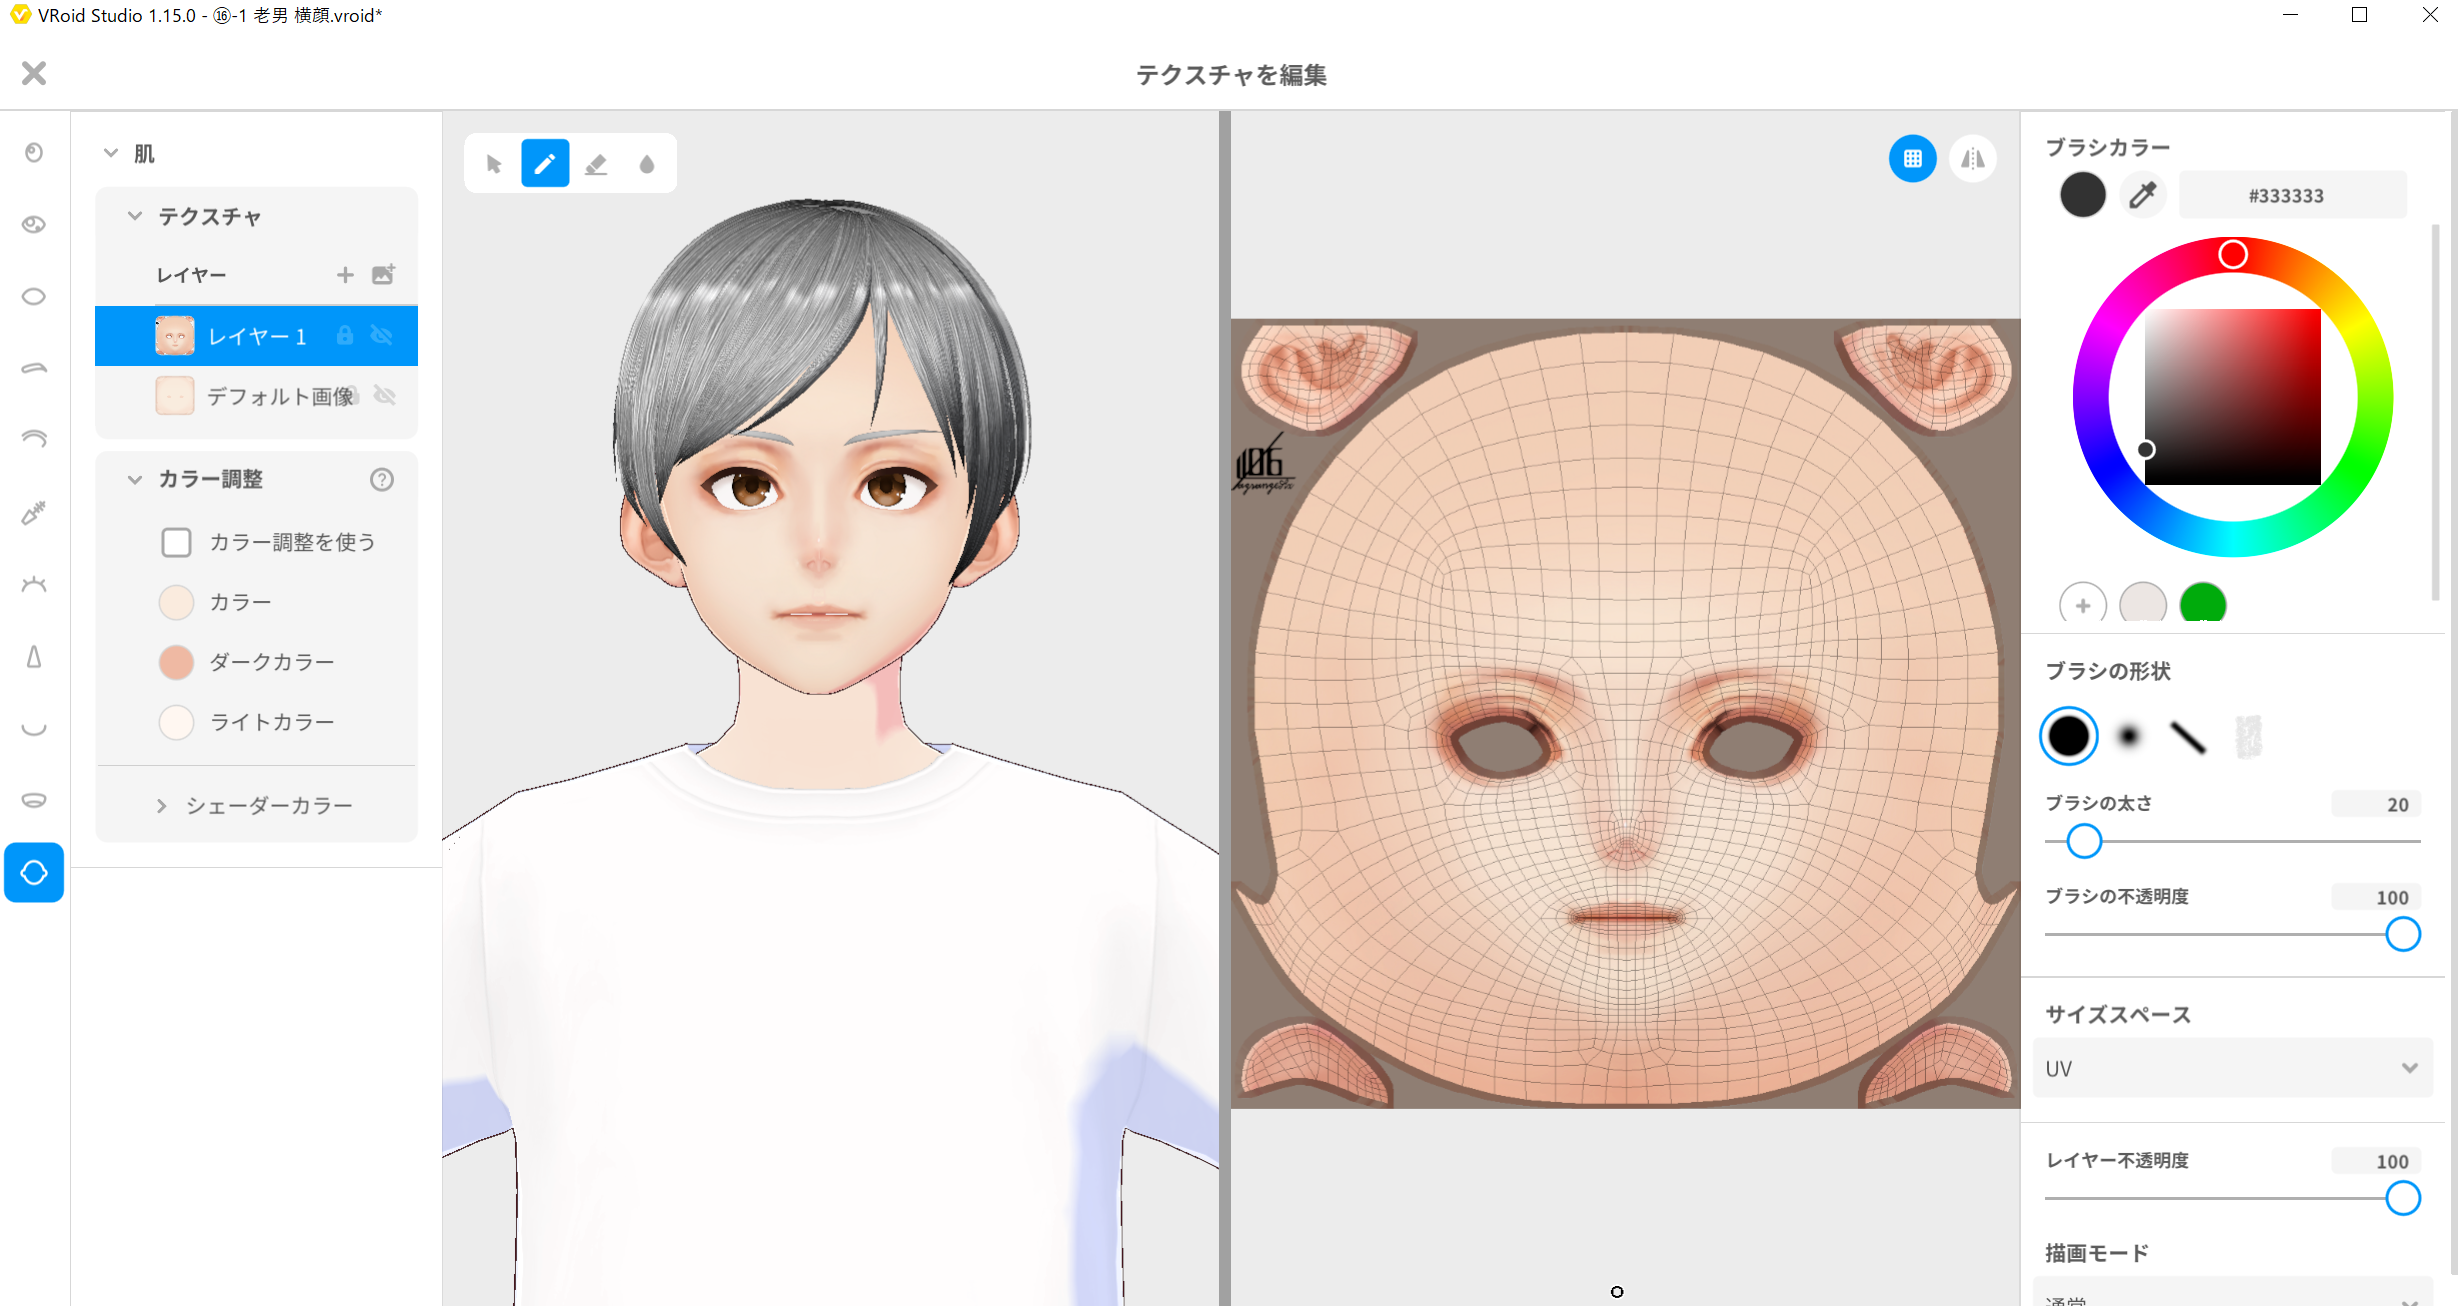The image size is (2458, 1306).
Task: Toggle UV grid guide display
Action: click(1912, 158)
